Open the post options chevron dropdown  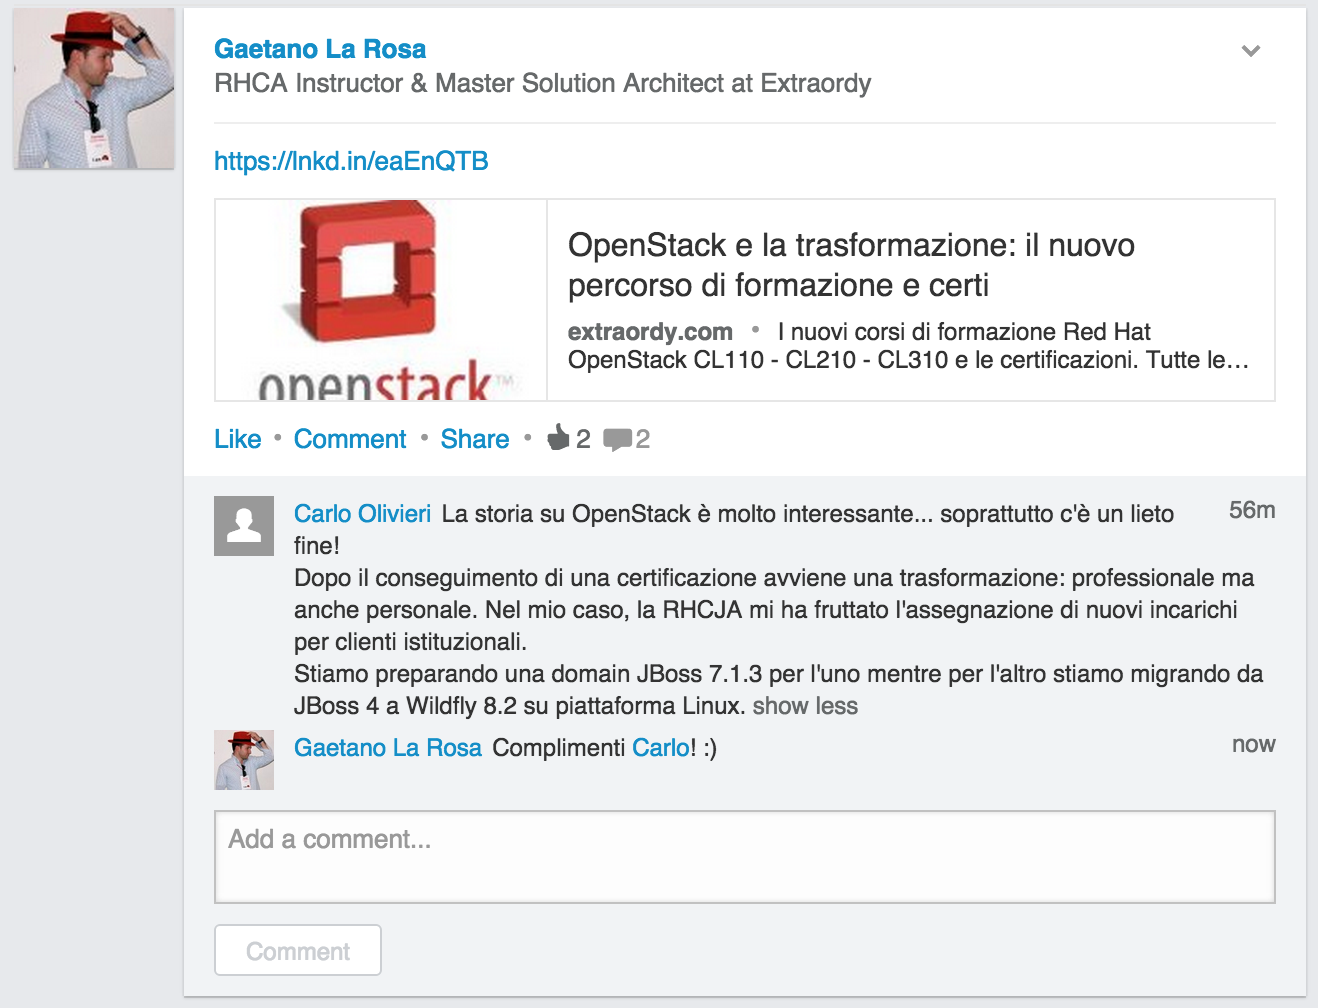click(1250, 51)
